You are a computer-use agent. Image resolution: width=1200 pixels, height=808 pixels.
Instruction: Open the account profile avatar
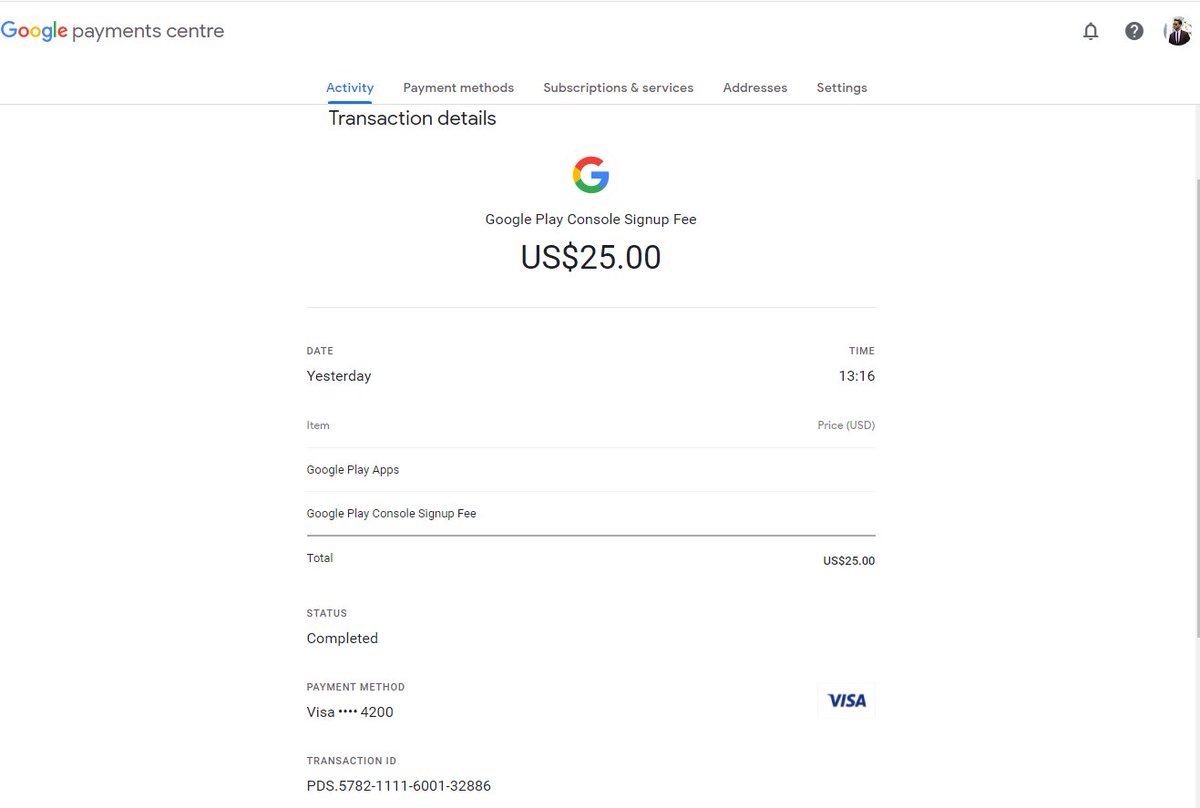pyautogui.click(x=1178, y=31)
